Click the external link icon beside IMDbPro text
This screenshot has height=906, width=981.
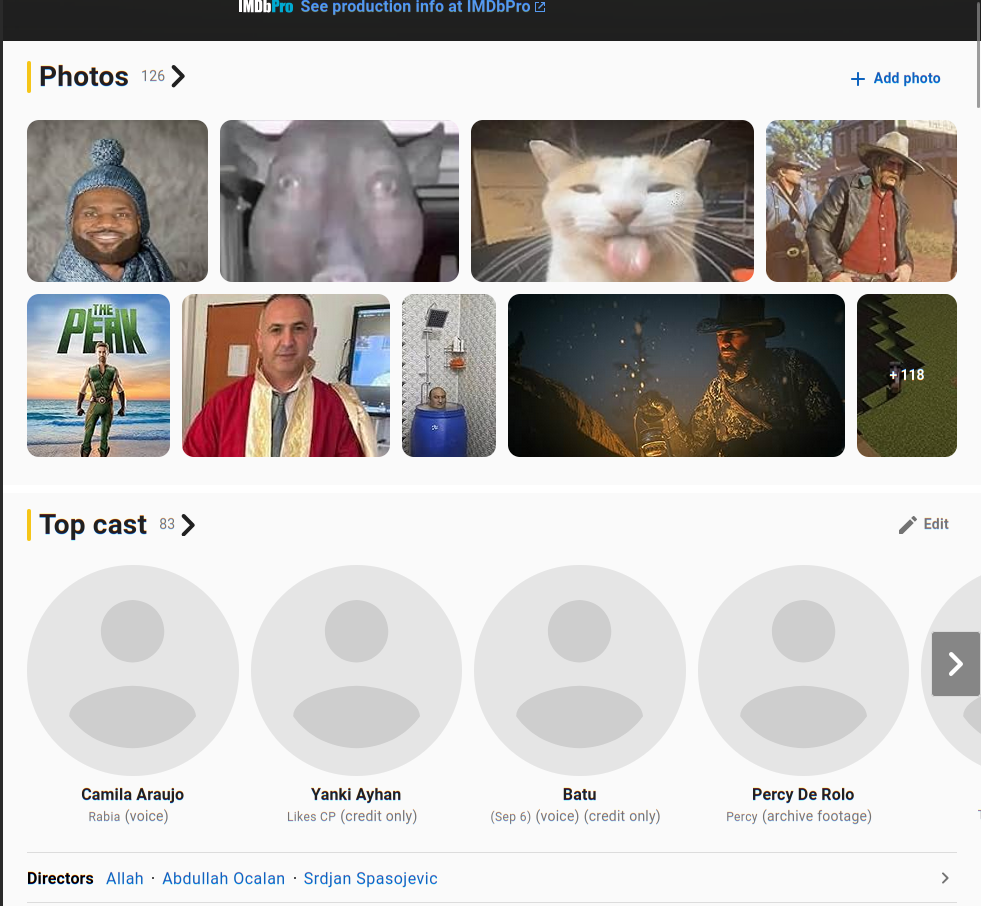[x=540, y=7]
